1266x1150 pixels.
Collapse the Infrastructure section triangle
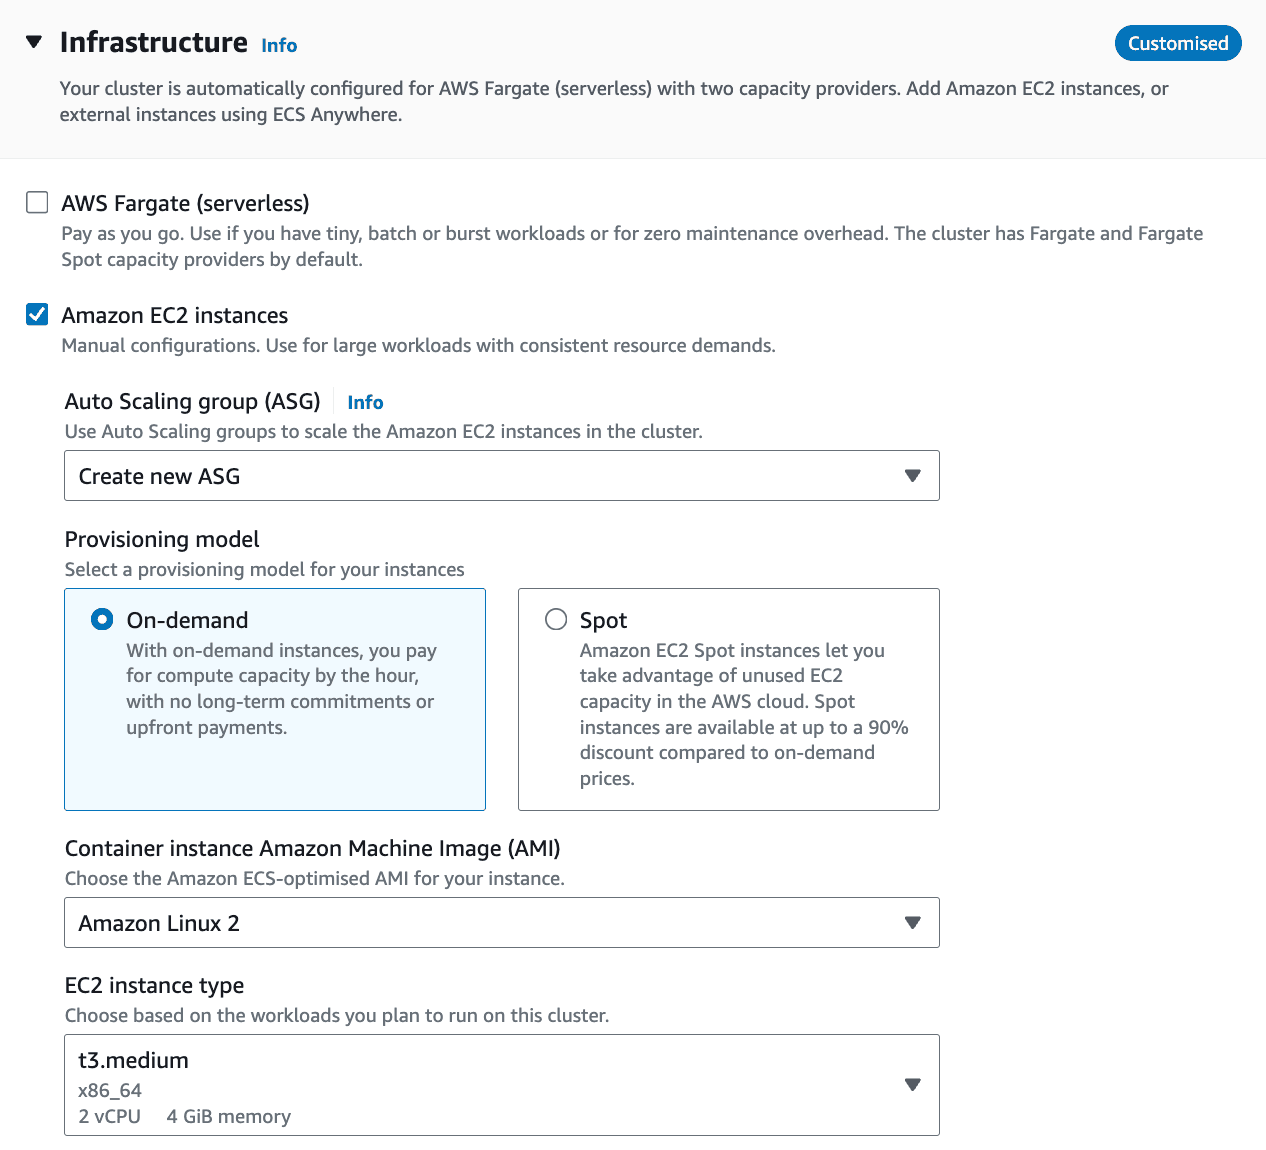point(34,42)
